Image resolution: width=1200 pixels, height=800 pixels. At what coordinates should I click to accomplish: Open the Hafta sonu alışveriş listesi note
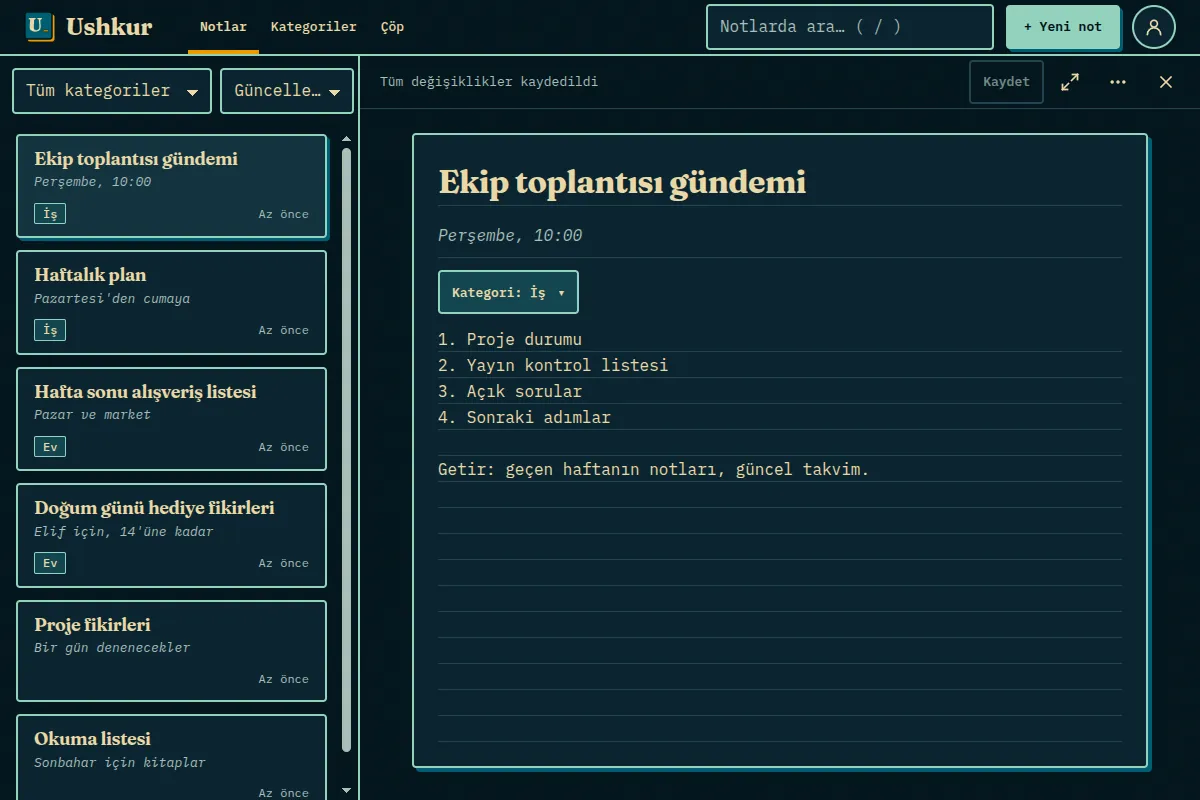tap(171, 419)
